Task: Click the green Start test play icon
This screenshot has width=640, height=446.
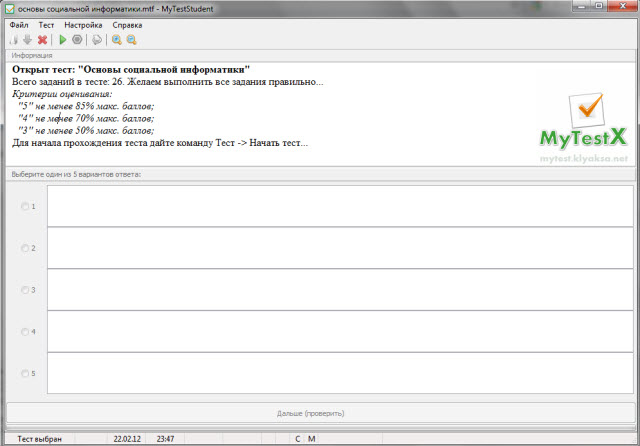Action: pos(63,40)
